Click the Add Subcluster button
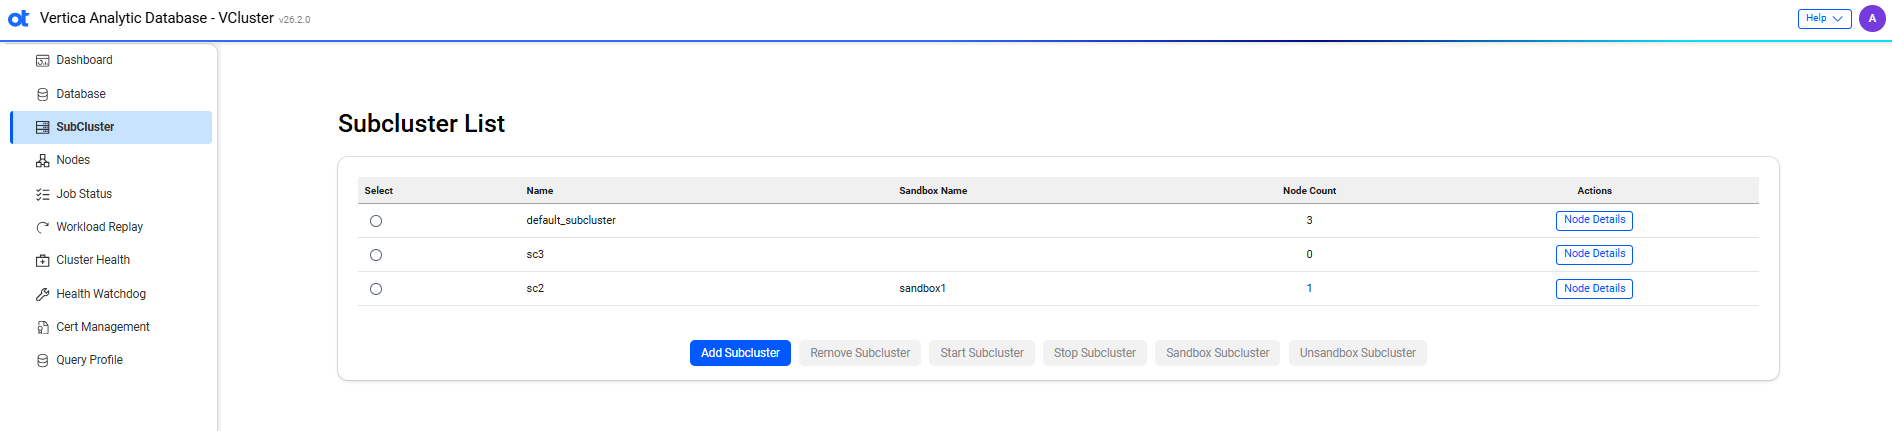The width and height of the screenshot is (1892, 431). [740, 353]
